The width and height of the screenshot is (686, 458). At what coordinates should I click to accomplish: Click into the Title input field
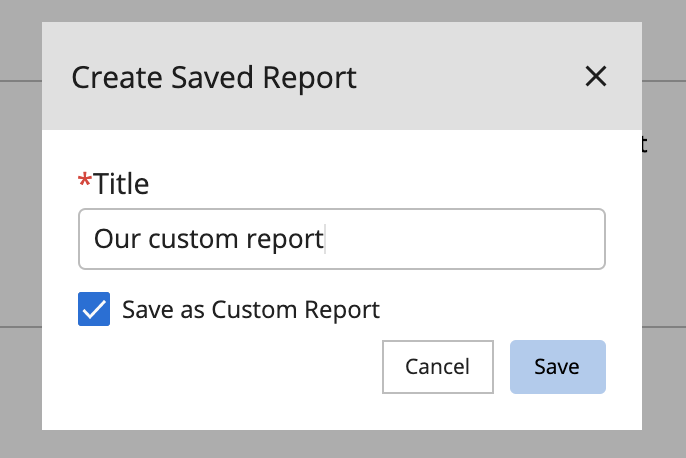[x=342, y=239]
